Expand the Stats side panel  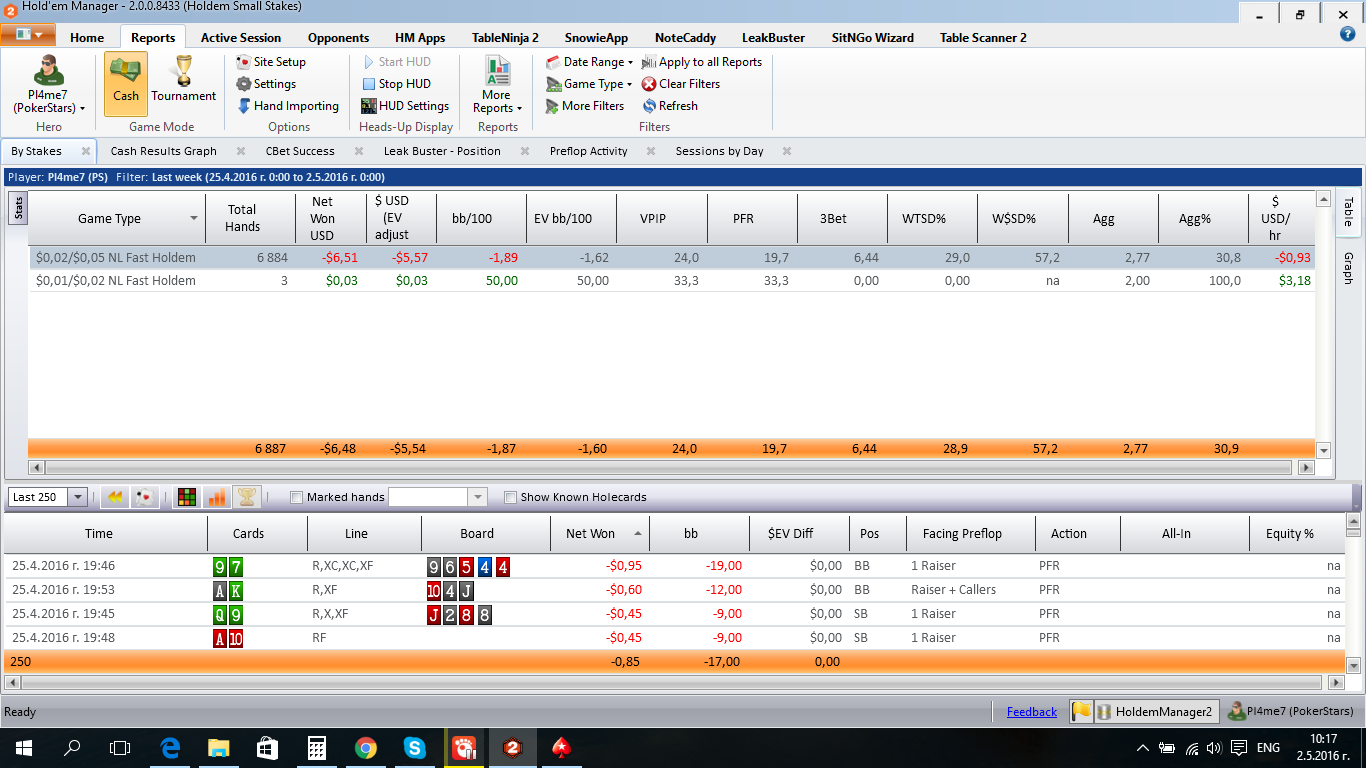point(18,208)
